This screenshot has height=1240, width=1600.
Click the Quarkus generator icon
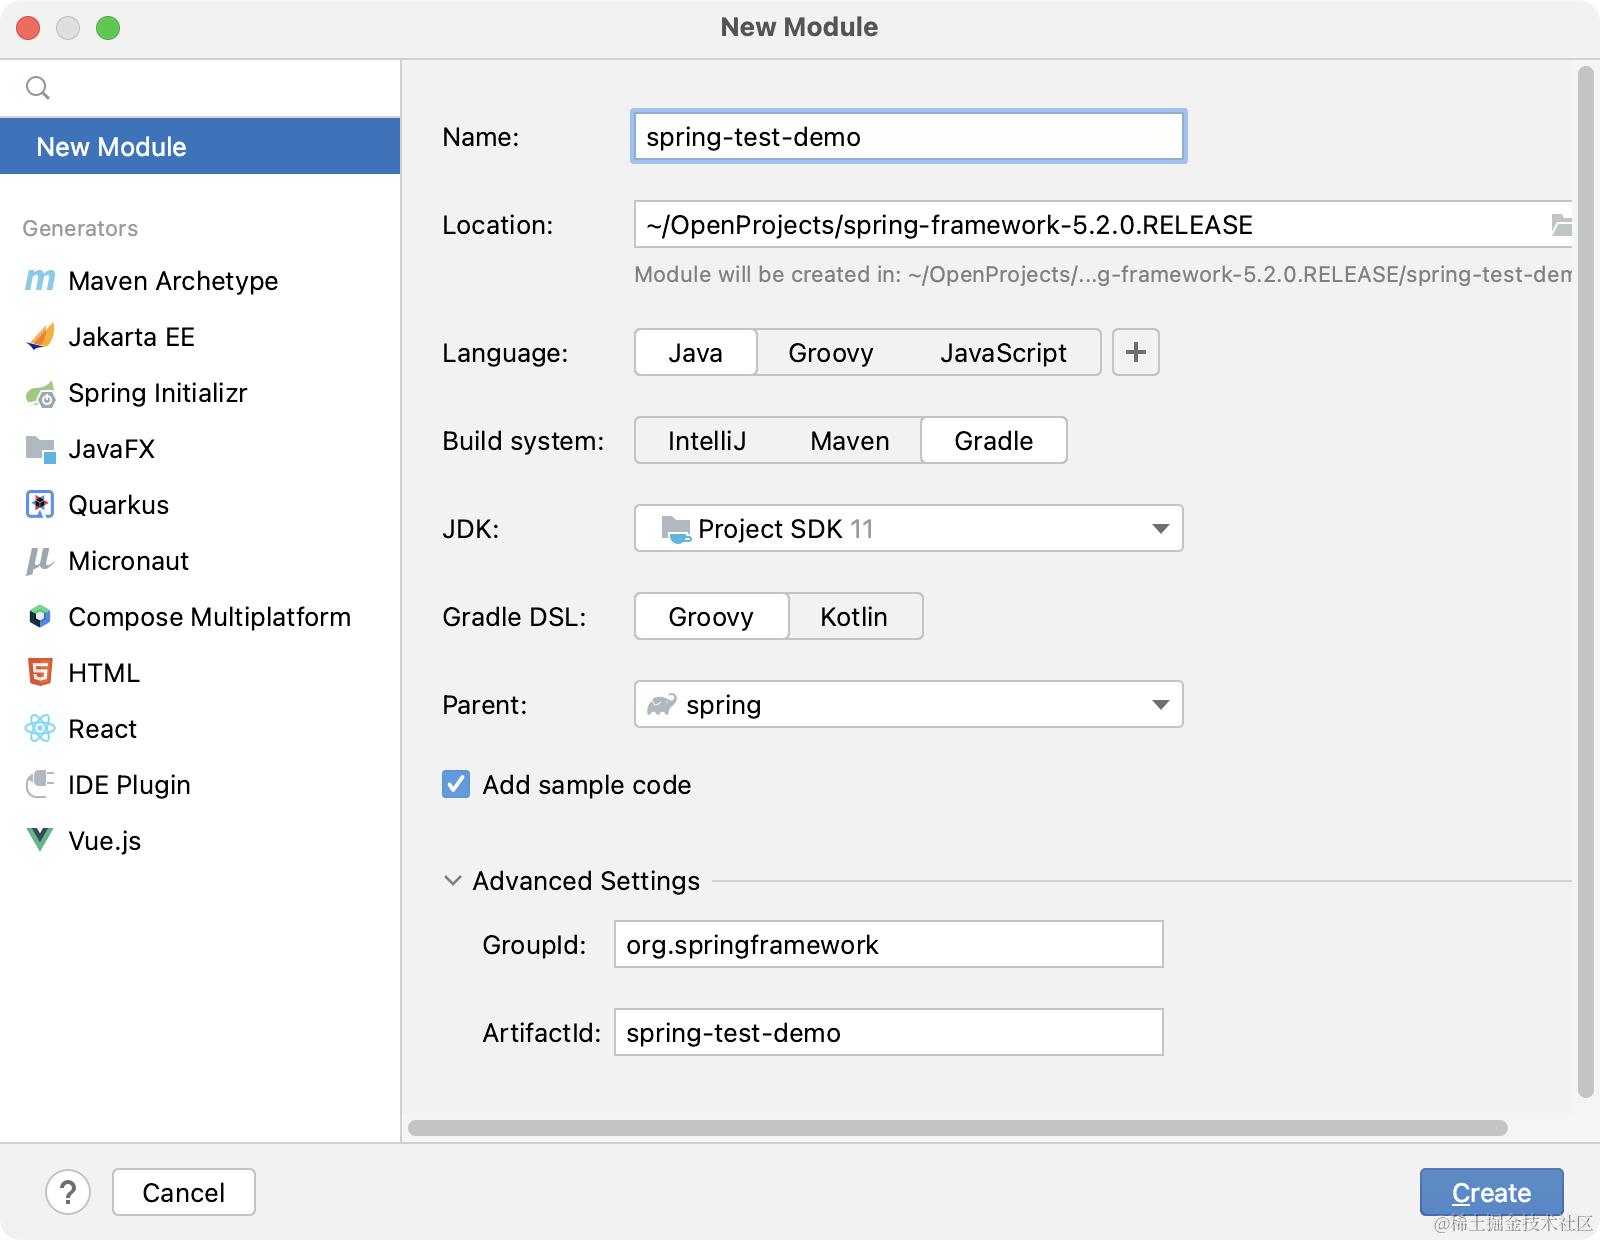pos(40,505)
